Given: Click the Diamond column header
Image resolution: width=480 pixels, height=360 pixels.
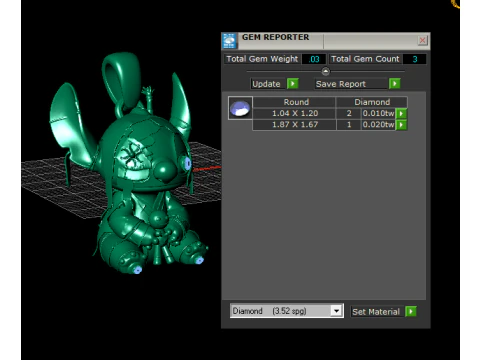Looking at the screenshot, I should pos(372,102).
